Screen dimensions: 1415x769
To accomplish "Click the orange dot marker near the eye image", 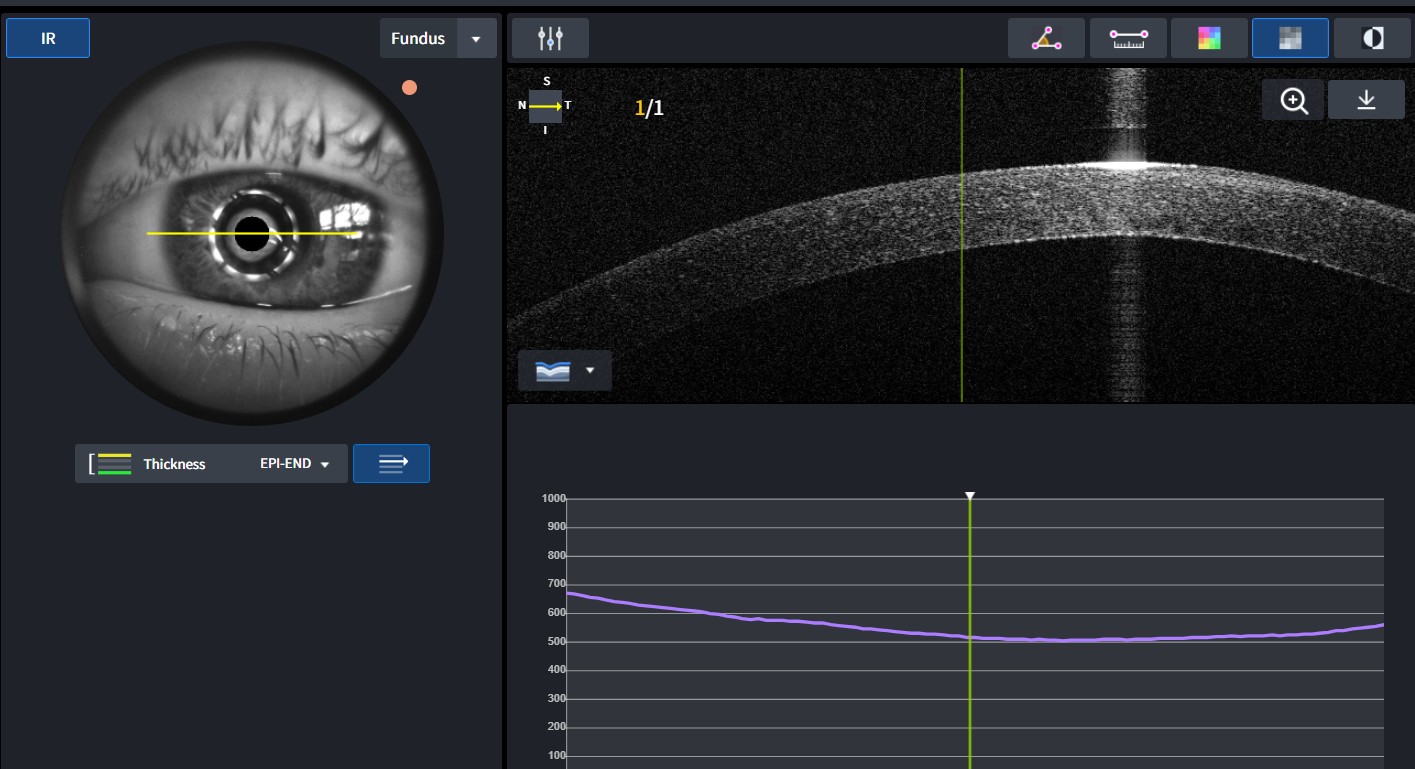I will tap(409, 88).
